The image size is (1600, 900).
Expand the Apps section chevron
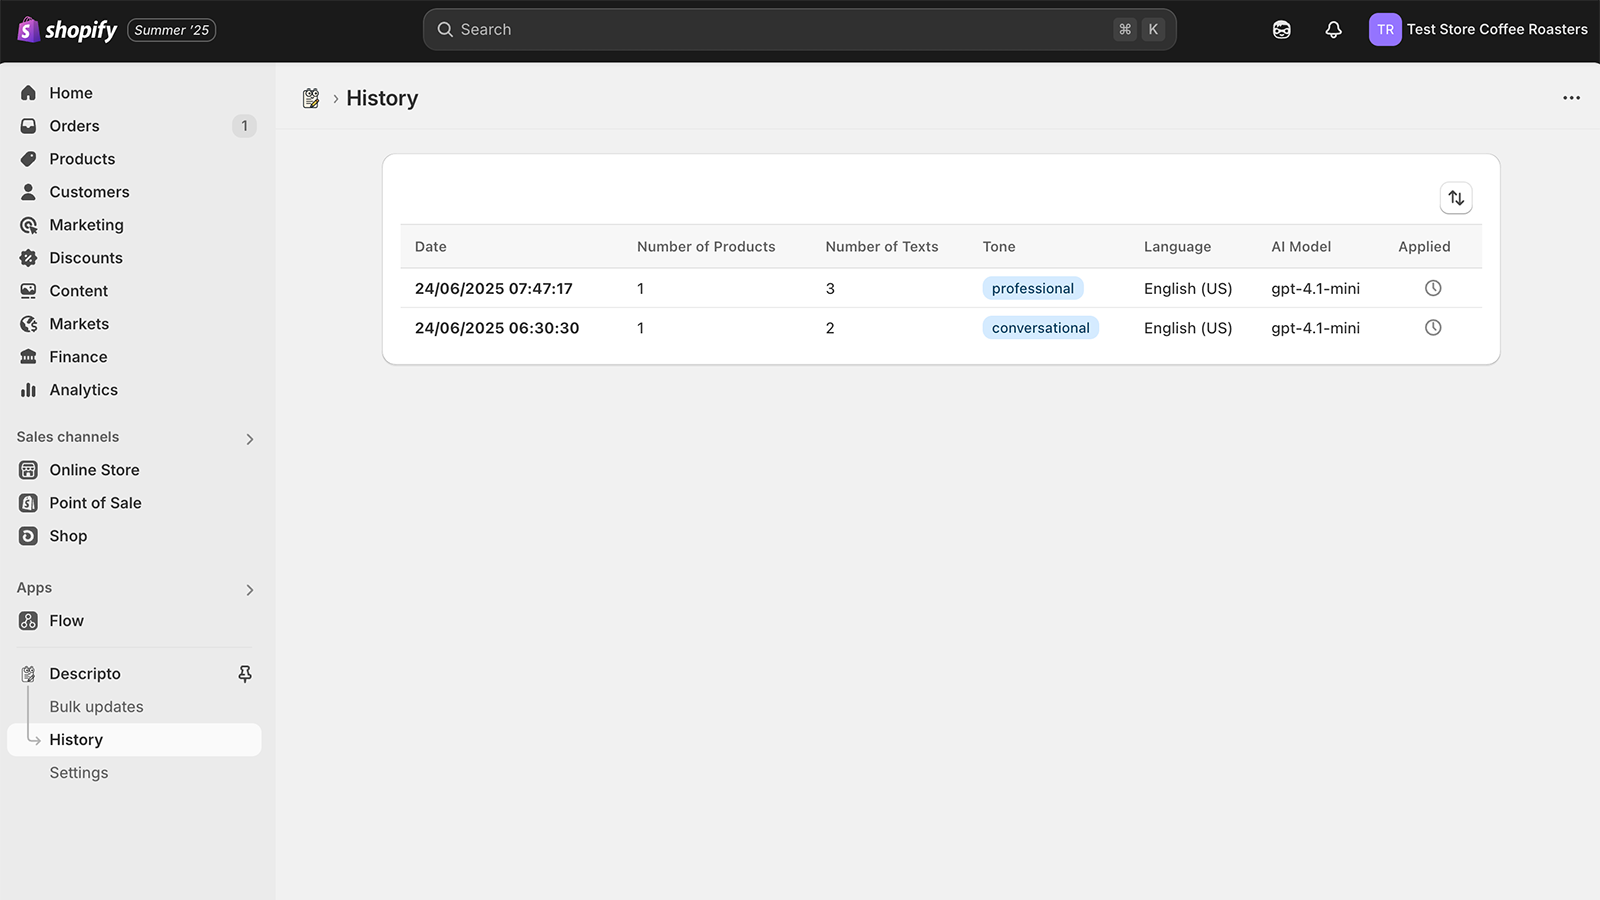(249, 590)
